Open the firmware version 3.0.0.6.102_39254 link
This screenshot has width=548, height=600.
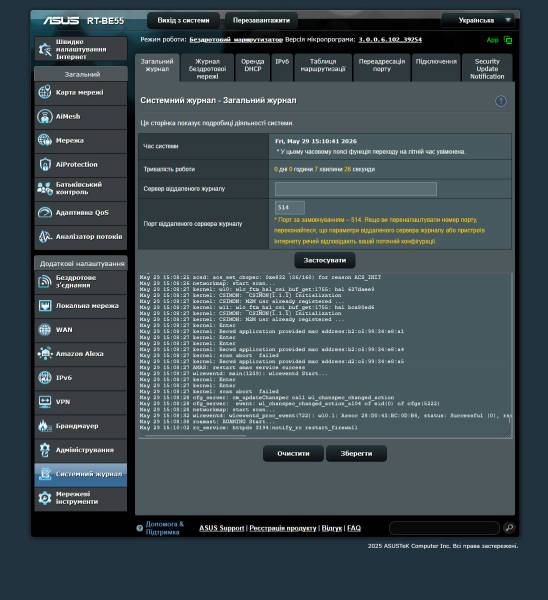coord(390,40)
